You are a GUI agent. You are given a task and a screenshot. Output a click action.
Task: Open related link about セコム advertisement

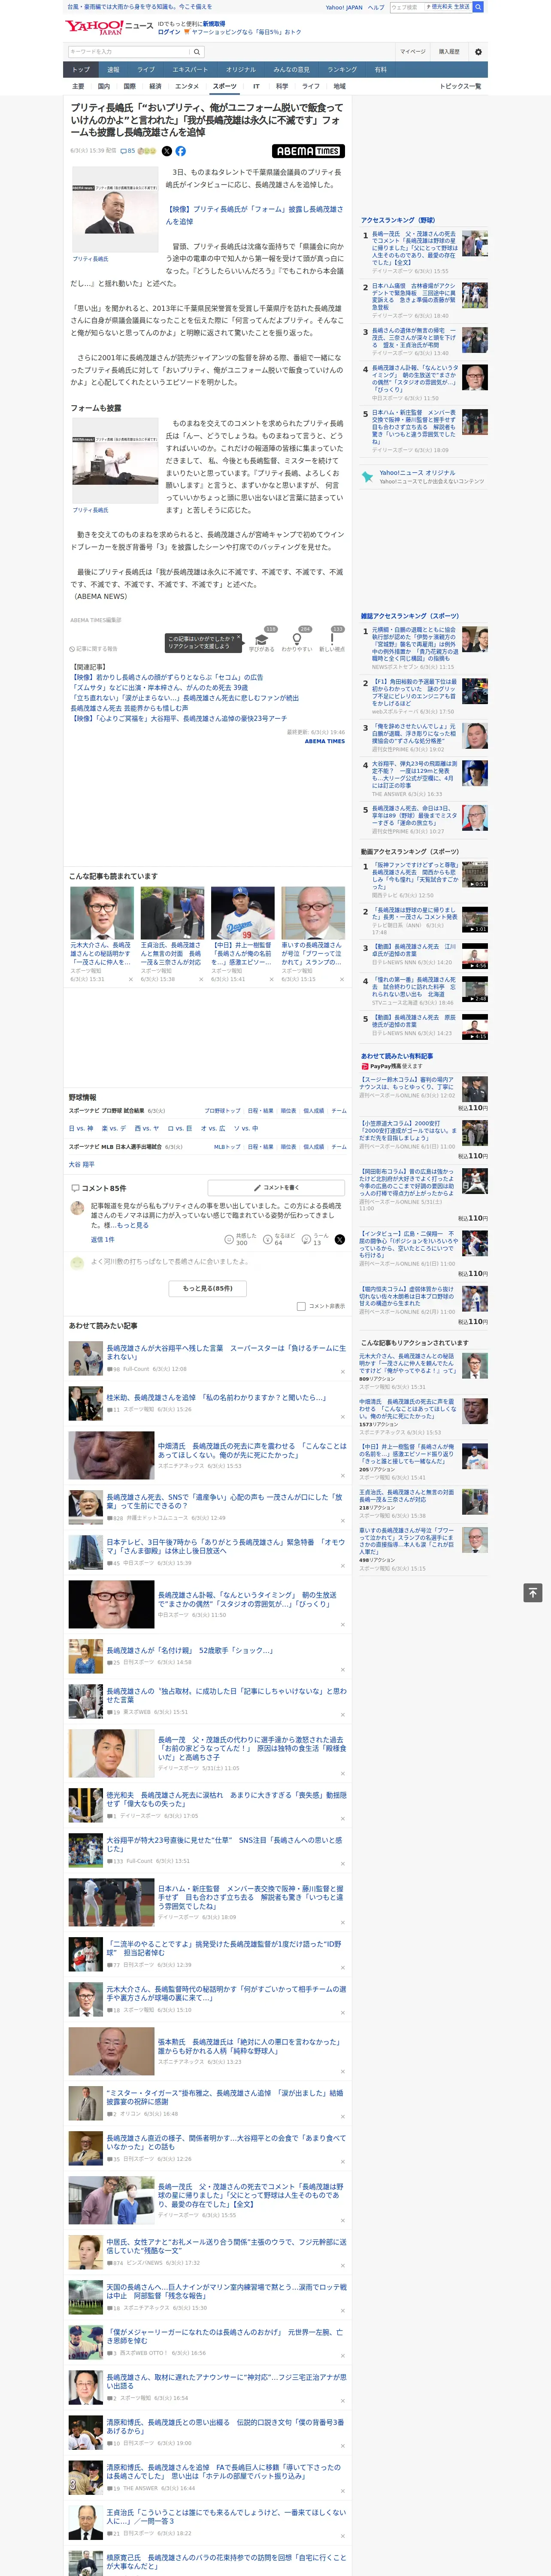[x=166, y=677]
